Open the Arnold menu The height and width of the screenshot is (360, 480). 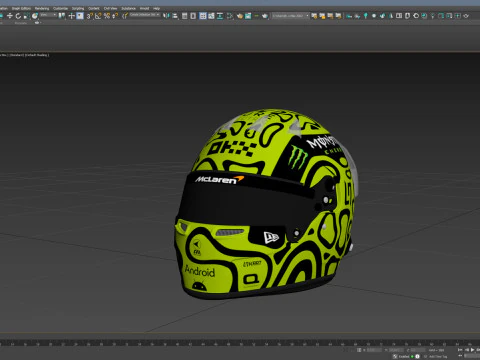point(144,8)
